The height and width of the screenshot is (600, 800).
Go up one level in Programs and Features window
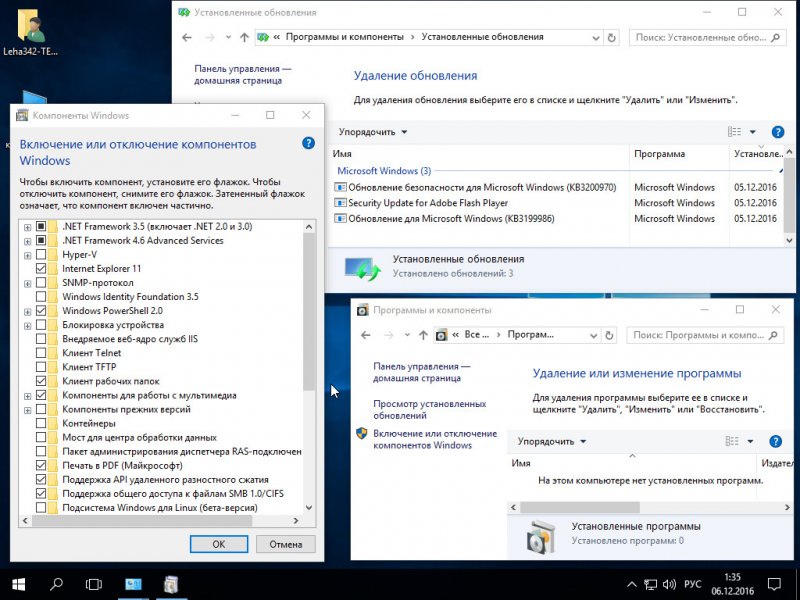(423, 335)
